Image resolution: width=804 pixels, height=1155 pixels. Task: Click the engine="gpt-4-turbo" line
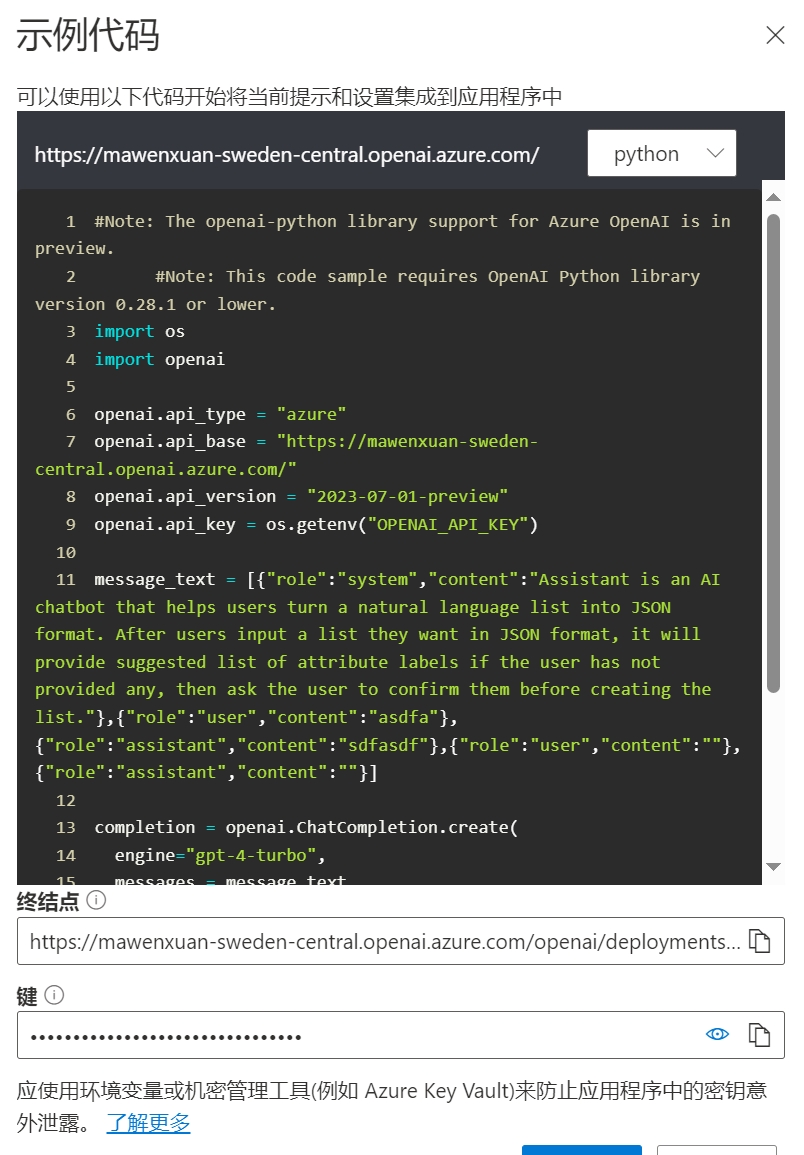point(220,855)
